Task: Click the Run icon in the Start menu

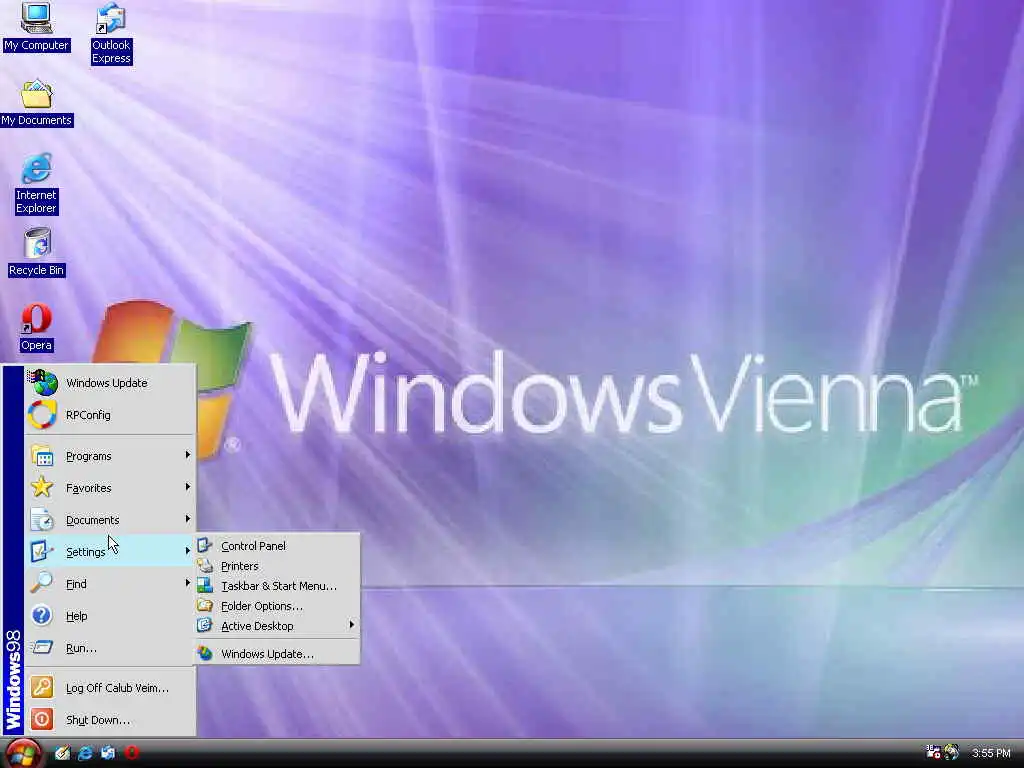Action: [x=42, y=647]
